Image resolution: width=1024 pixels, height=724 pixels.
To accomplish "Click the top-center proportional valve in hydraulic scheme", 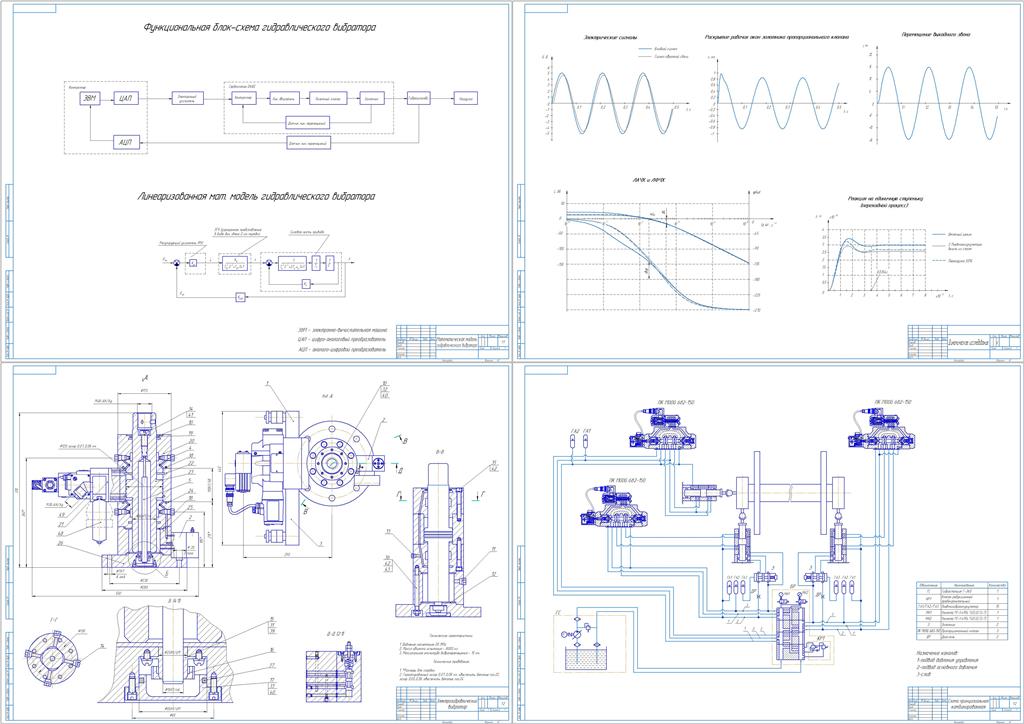I will 664,429.
